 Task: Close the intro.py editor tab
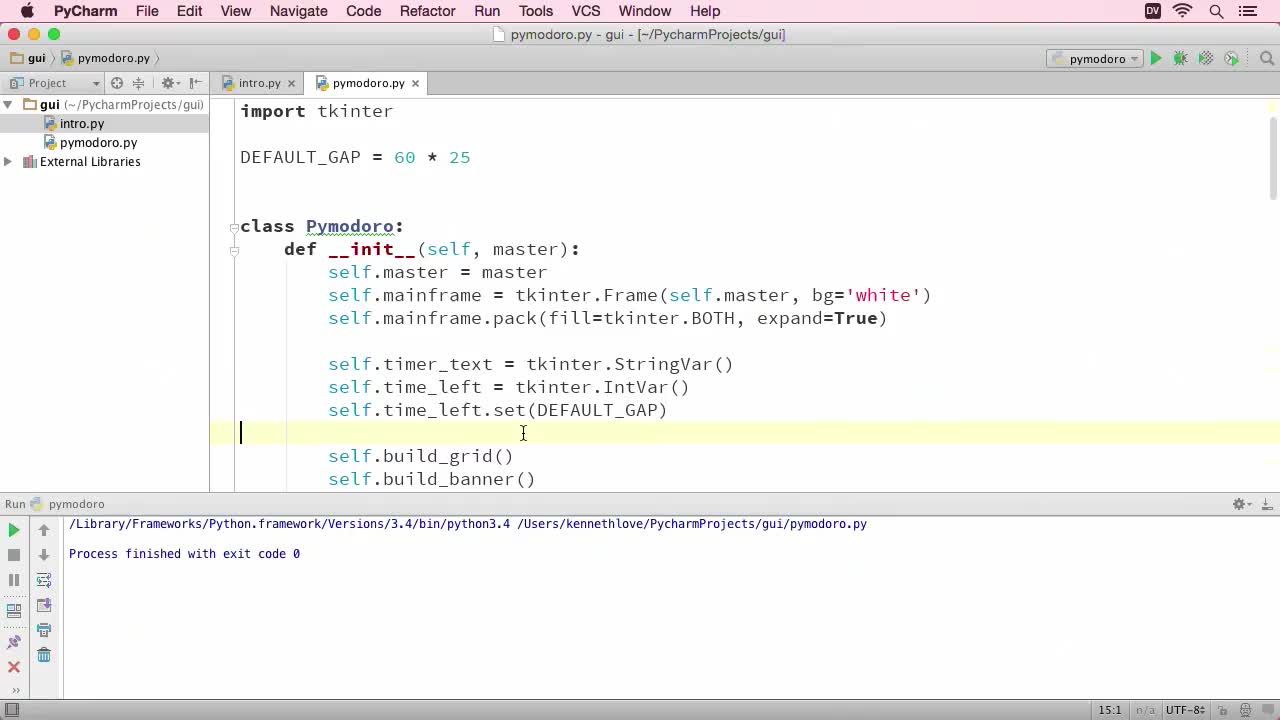[x=291, y=83]
